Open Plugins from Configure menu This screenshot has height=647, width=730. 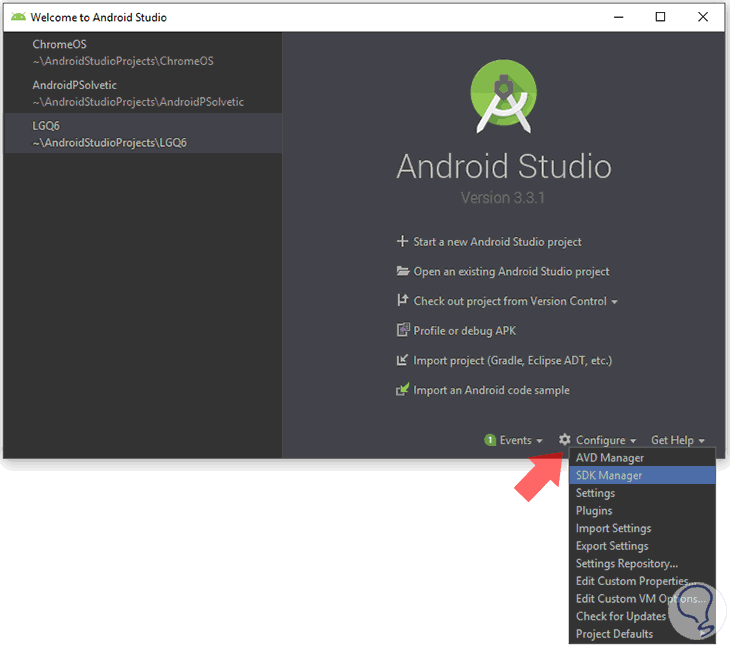pos(642,511)
